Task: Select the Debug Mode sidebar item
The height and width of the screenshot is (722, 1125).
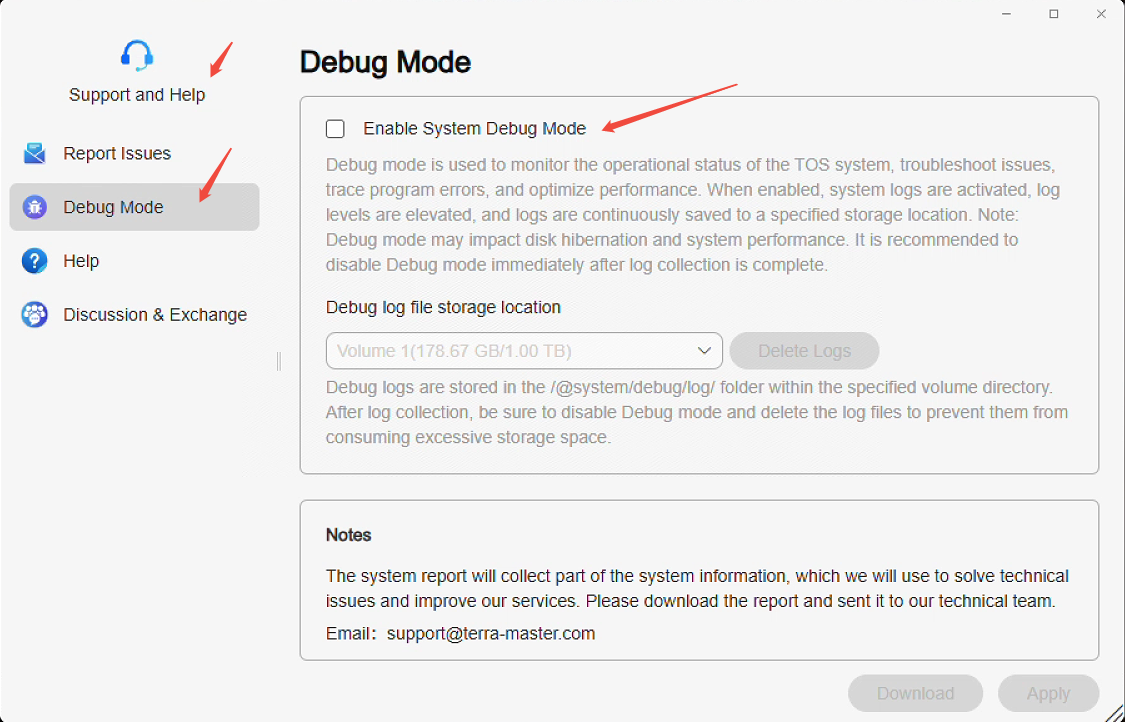Action: pyautogui.click(x=134, y=207)
